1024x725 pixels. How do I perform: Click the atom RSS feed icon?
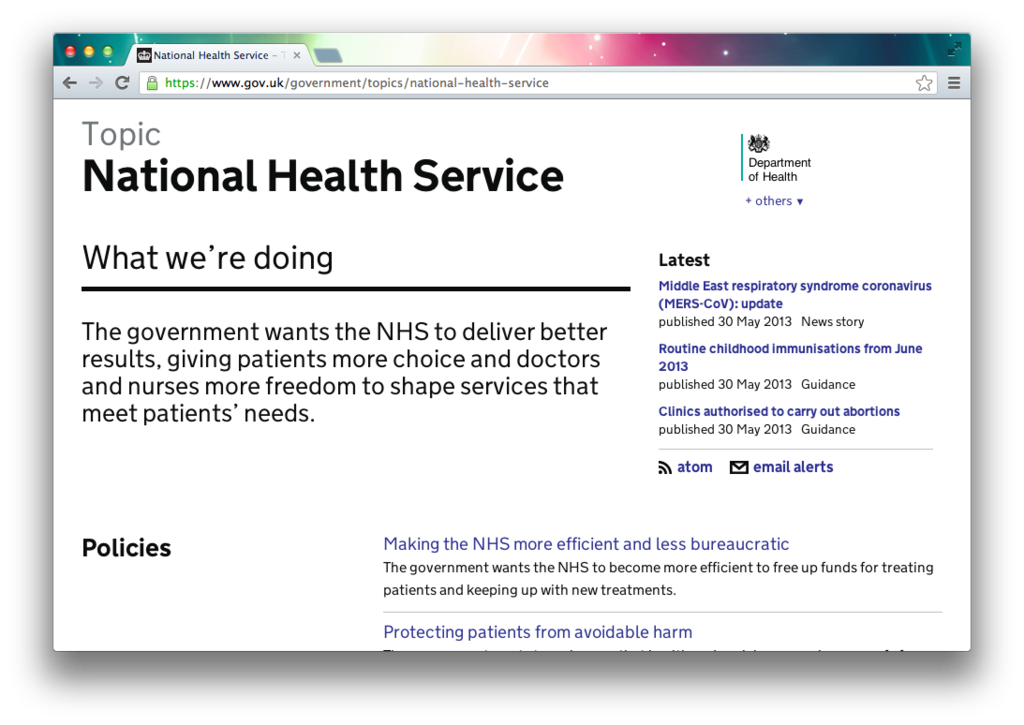pyautogui.click(x=665, y=468)
